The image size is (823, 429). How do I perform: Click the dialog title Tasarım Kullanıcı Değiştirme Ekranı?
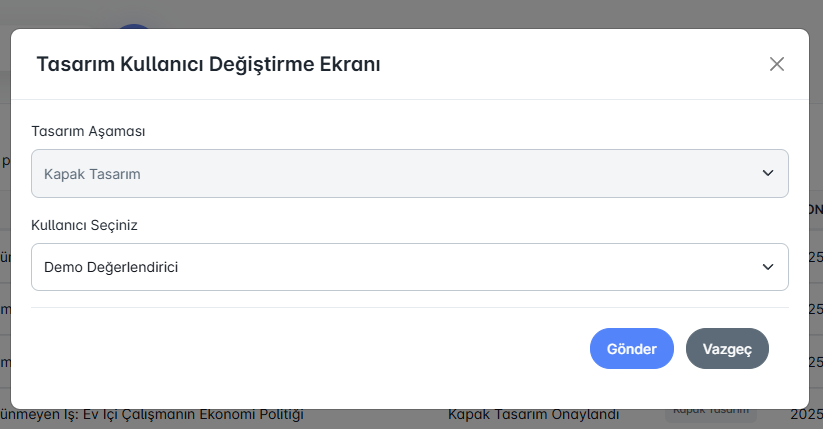tap(208, 64)
